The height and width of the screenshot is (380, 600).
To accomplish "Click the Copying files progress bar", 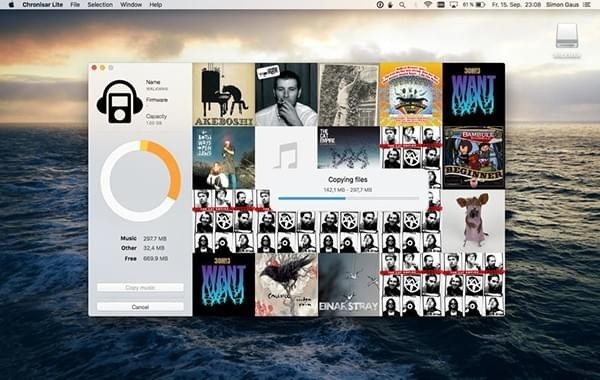I will [348, 198].
